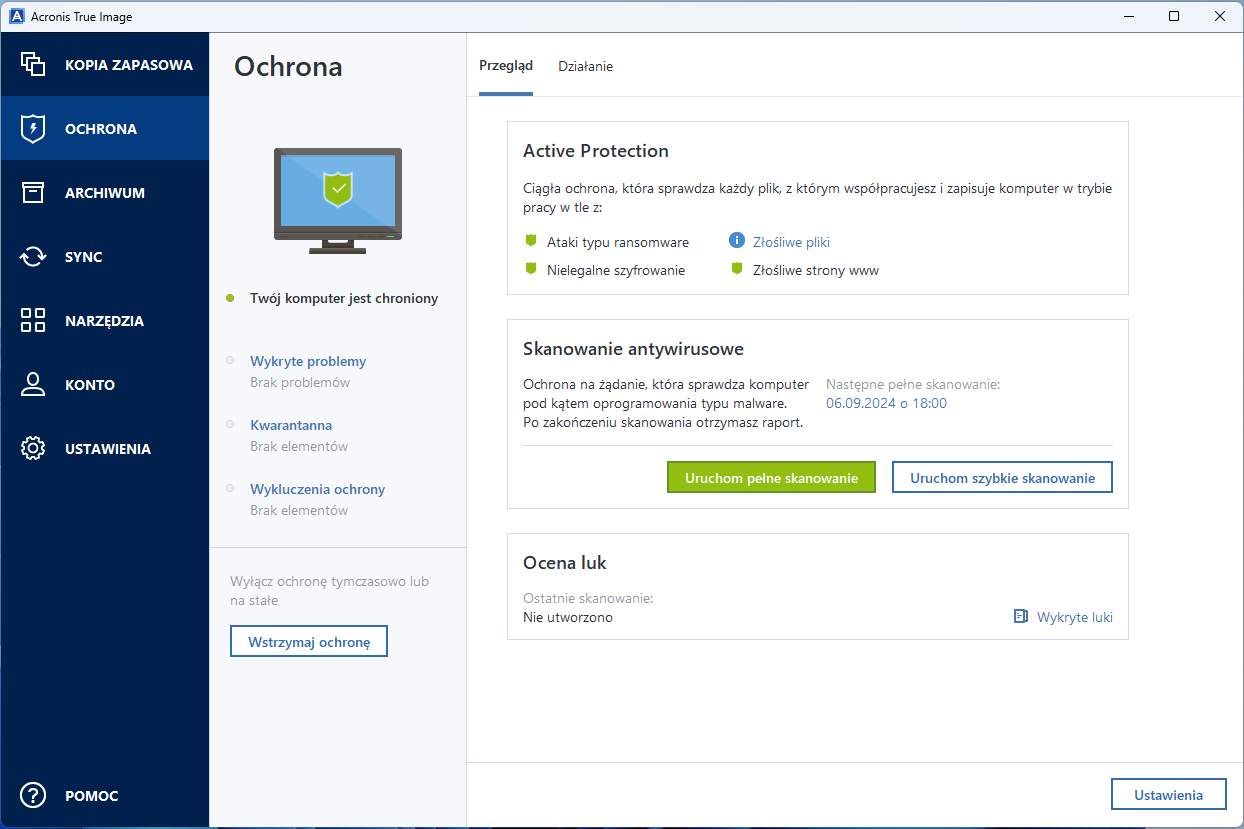
Task: Click the Acronis logo in title bar
Action: pos(17,16)
